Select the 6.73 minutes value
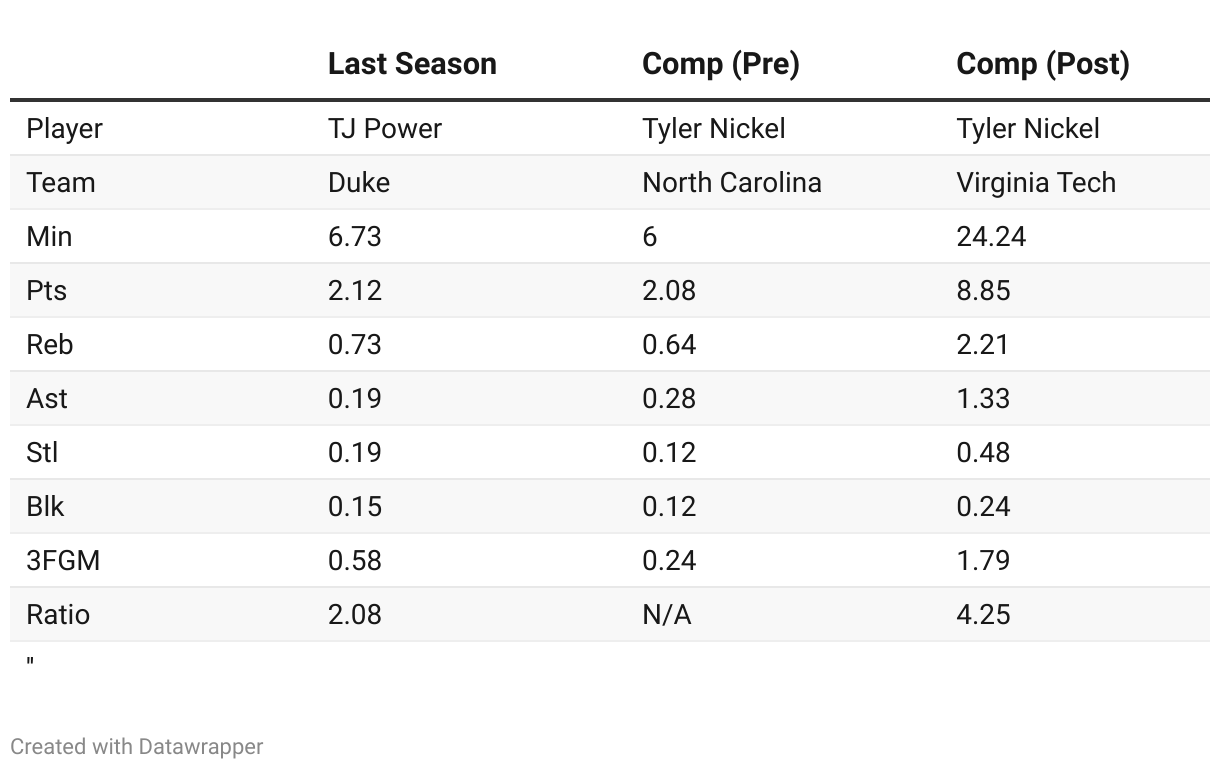 (x=355, y=237)
